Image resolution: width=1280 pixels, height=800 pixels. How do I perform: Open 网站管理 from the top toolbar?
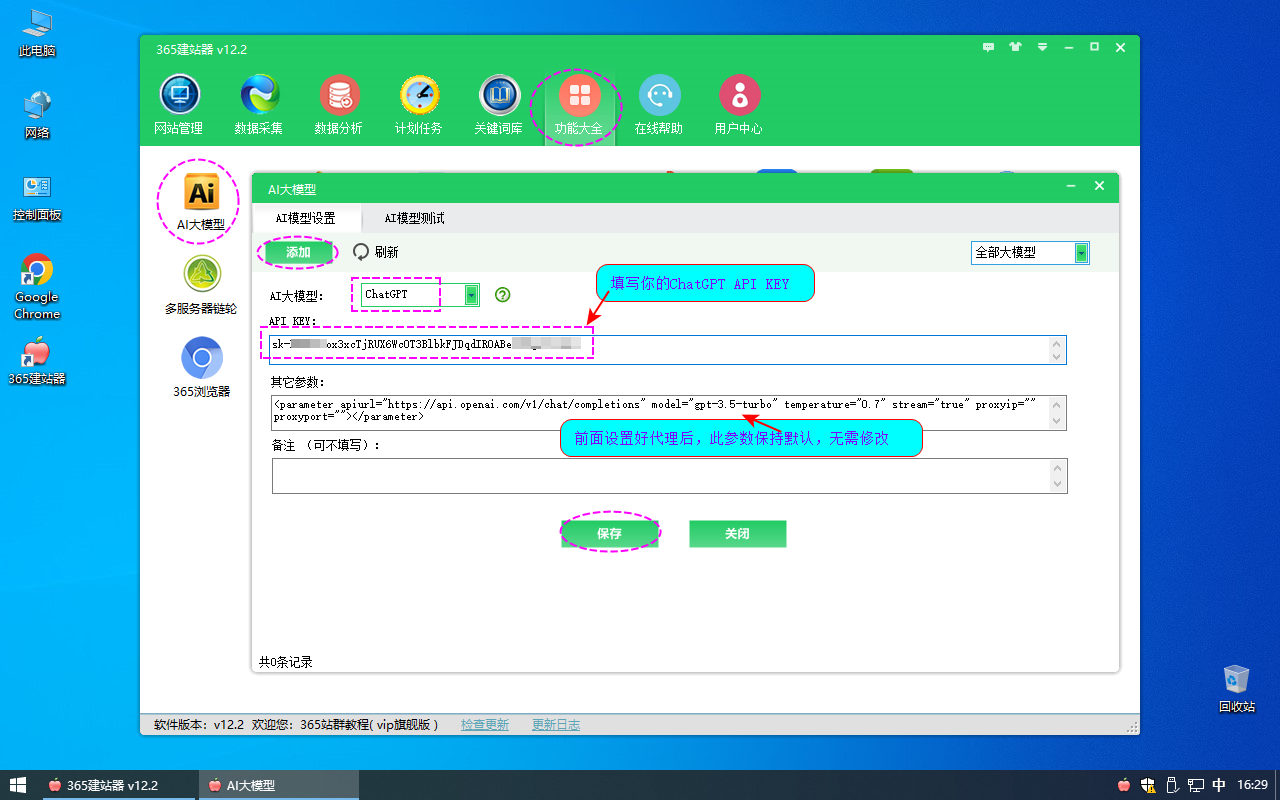tap(179, 105)
